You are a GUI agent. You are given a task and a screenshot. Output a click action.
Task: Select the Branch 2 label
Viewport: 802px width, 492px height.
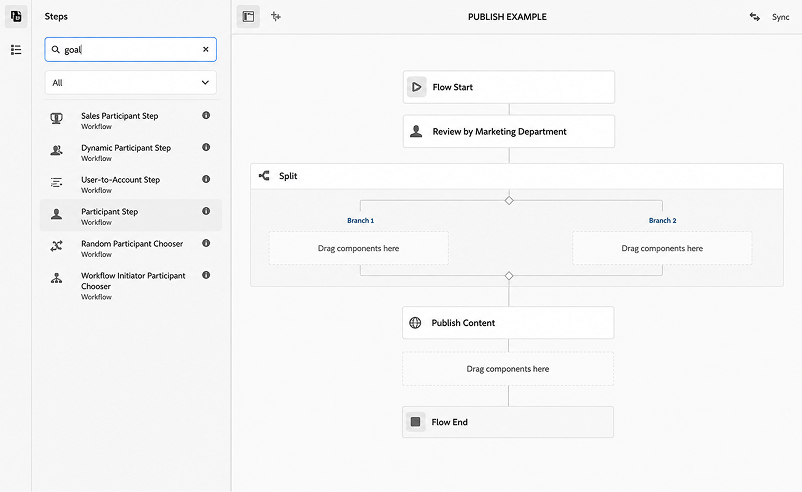coord(662,220)
